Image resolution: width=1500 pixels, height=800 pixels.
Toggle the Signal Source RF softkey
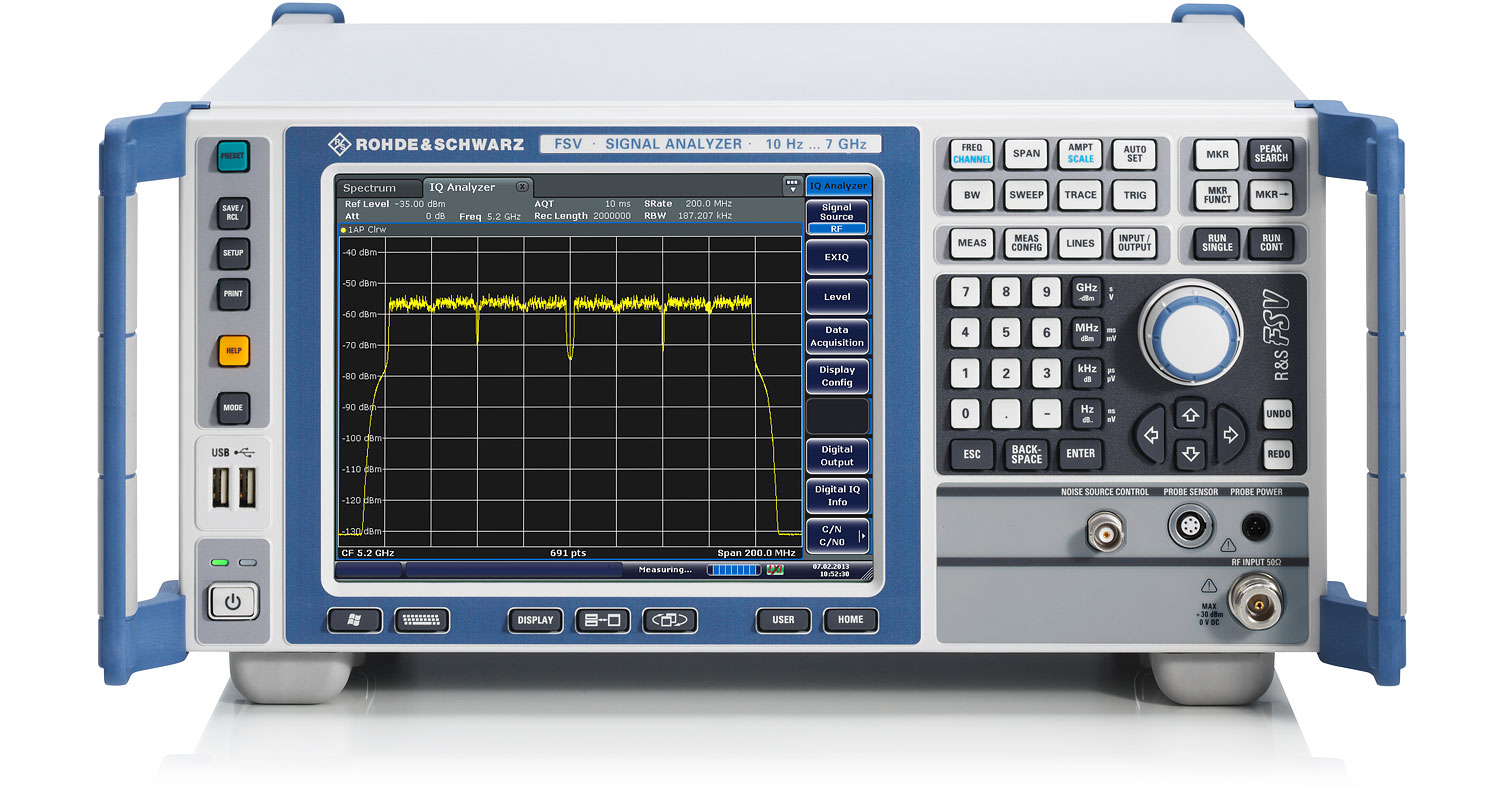pos(837,218)
